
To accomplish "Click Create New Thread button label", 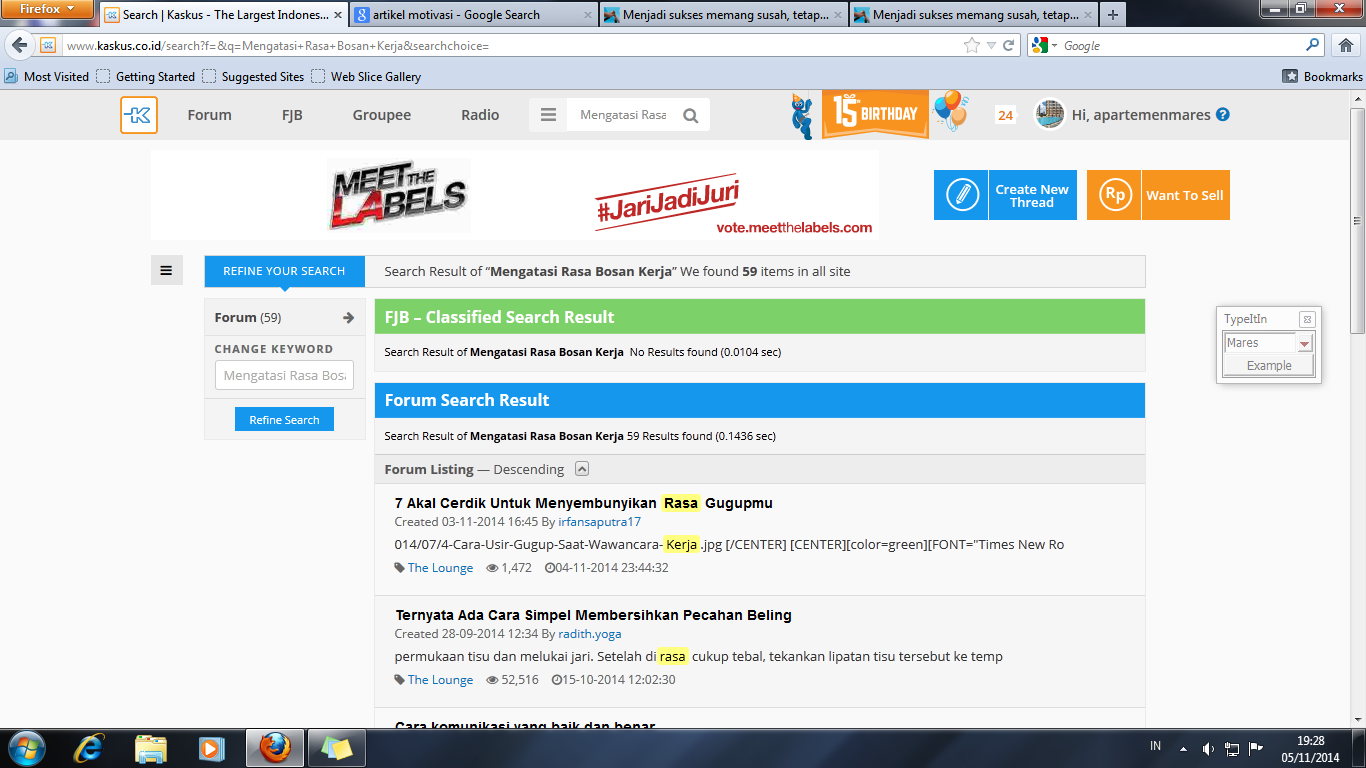I will click(1032, 195).
